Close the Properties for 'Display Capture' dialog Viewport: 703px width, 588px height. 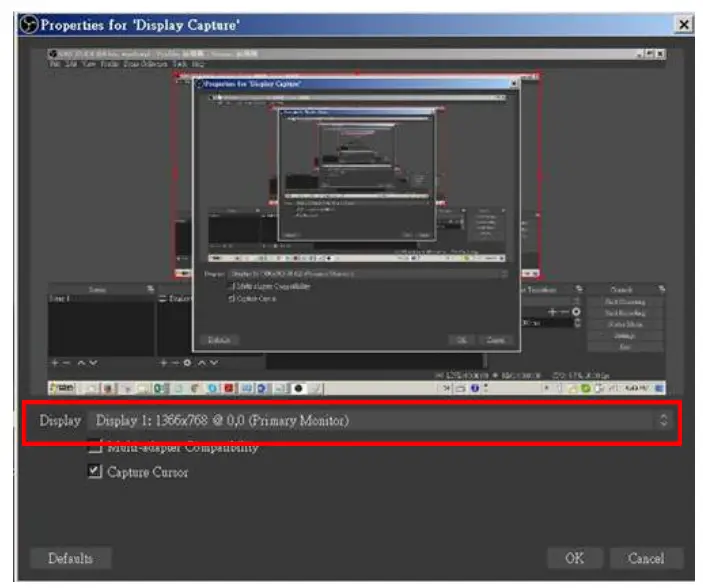(684, 24)
